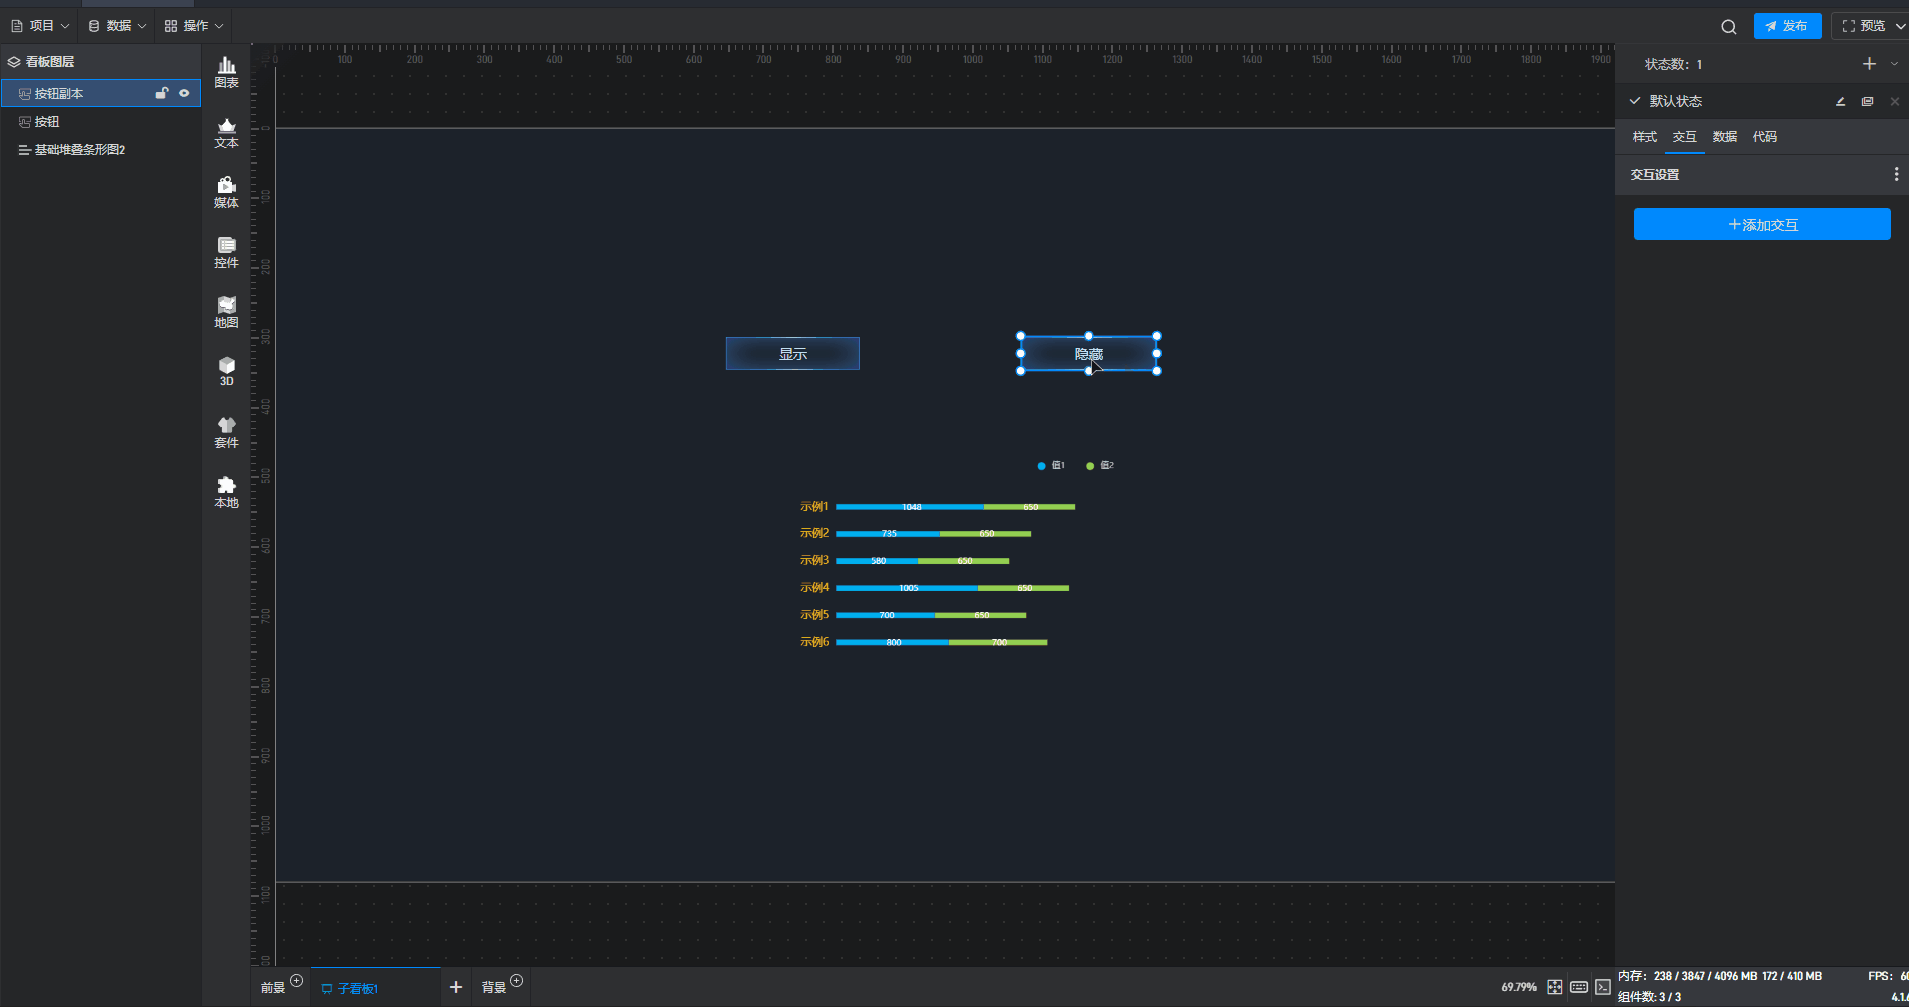Image resolution: width=1909 pixels, height=1007 pixels.
Task: Rename 默认状态 with the edit pencil icon
Action: (1840, 101)
